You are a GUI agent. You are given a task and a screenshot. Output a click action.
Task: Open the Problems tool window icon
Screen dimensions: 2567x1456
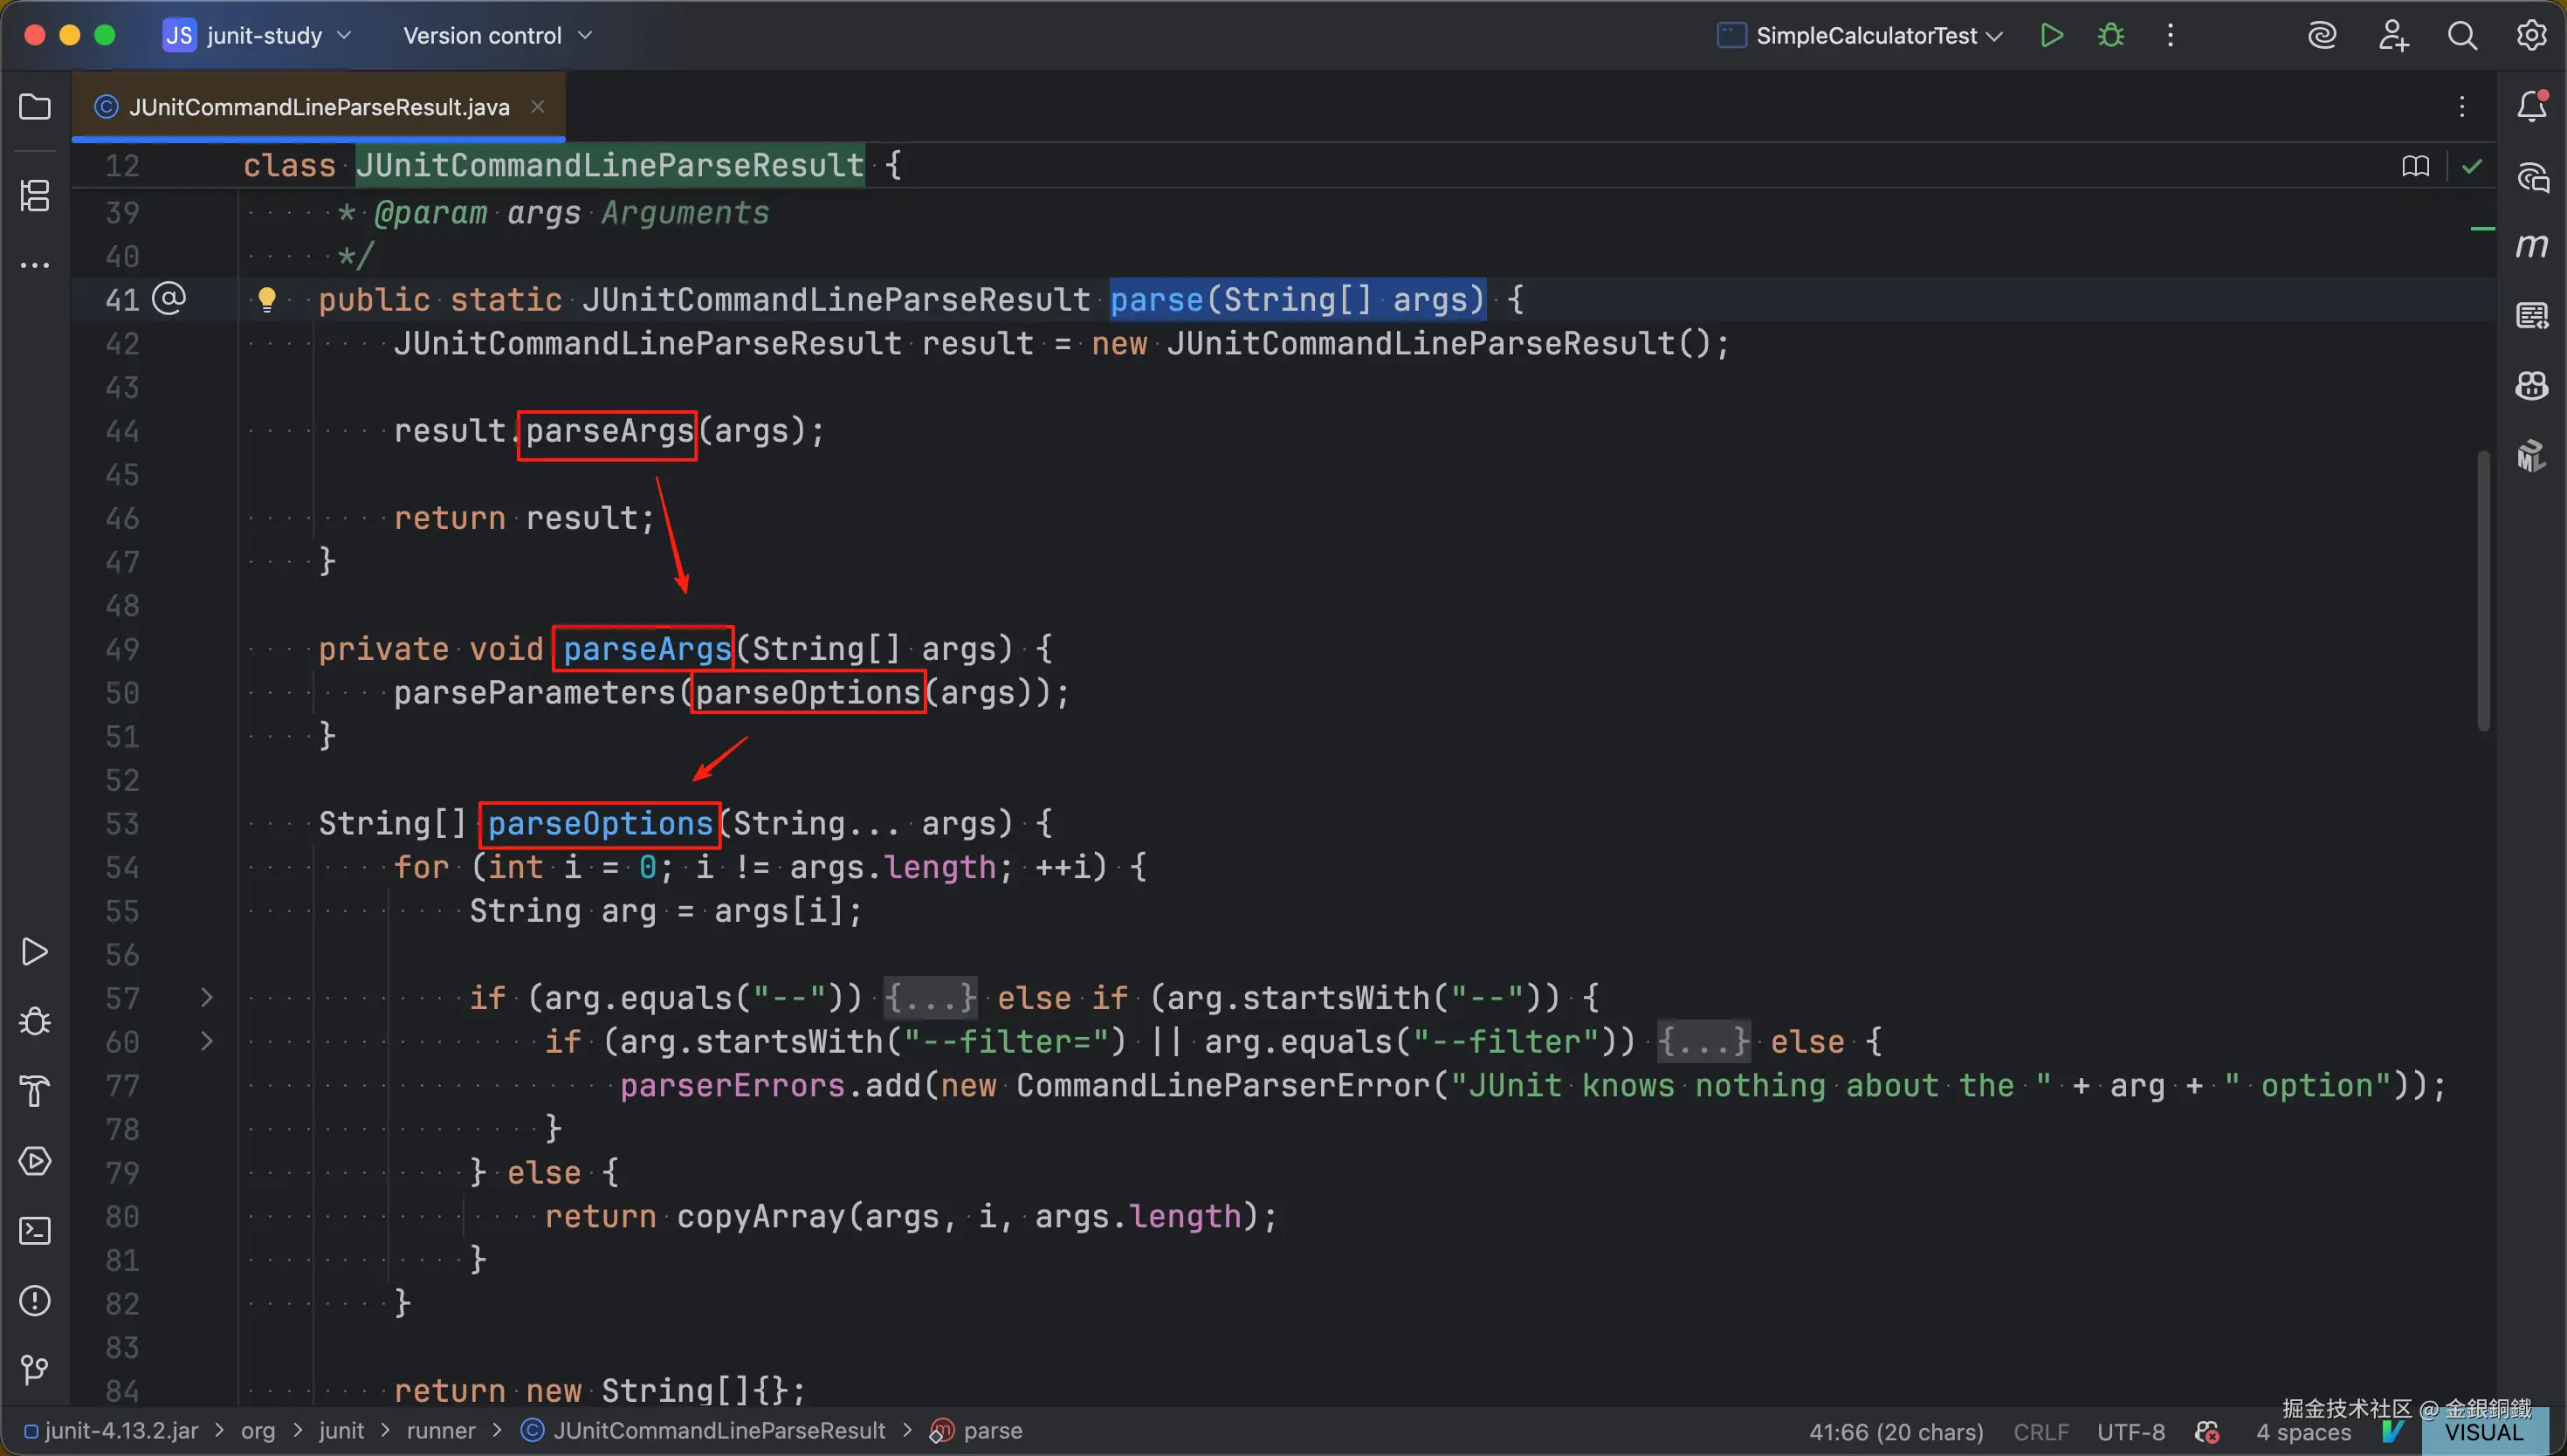(x=35, y=1300)
